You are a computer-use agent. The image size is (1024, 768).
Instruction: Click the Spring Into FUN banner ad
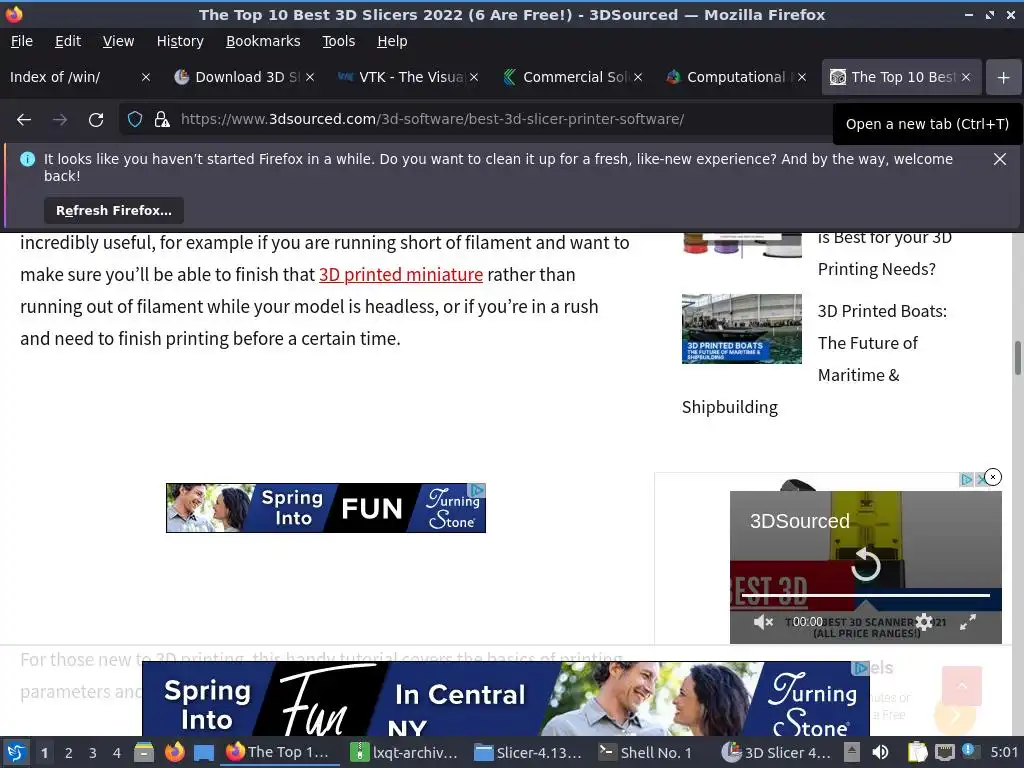point(325,508)
